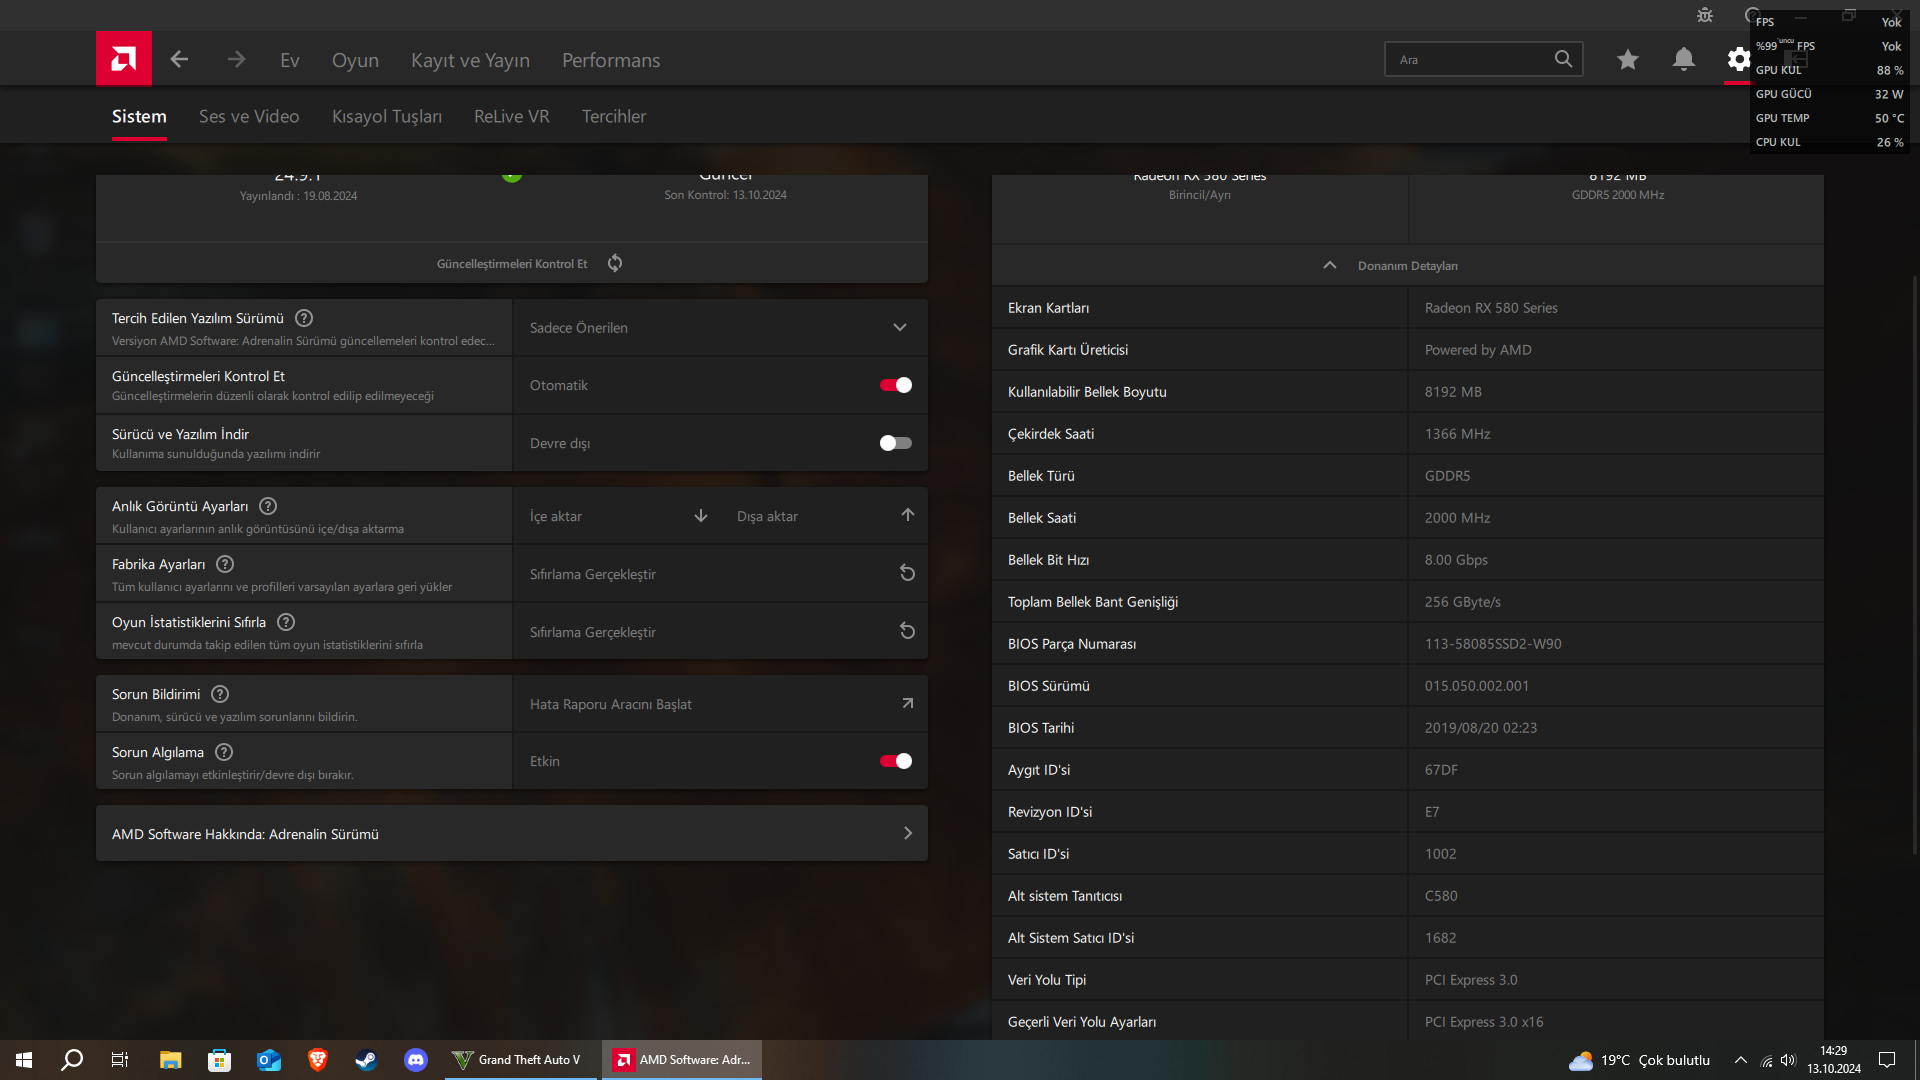The width and height of the screenshot is (1920, 1080).
Task: Open the Performans menu
Action: pos(610,60)
